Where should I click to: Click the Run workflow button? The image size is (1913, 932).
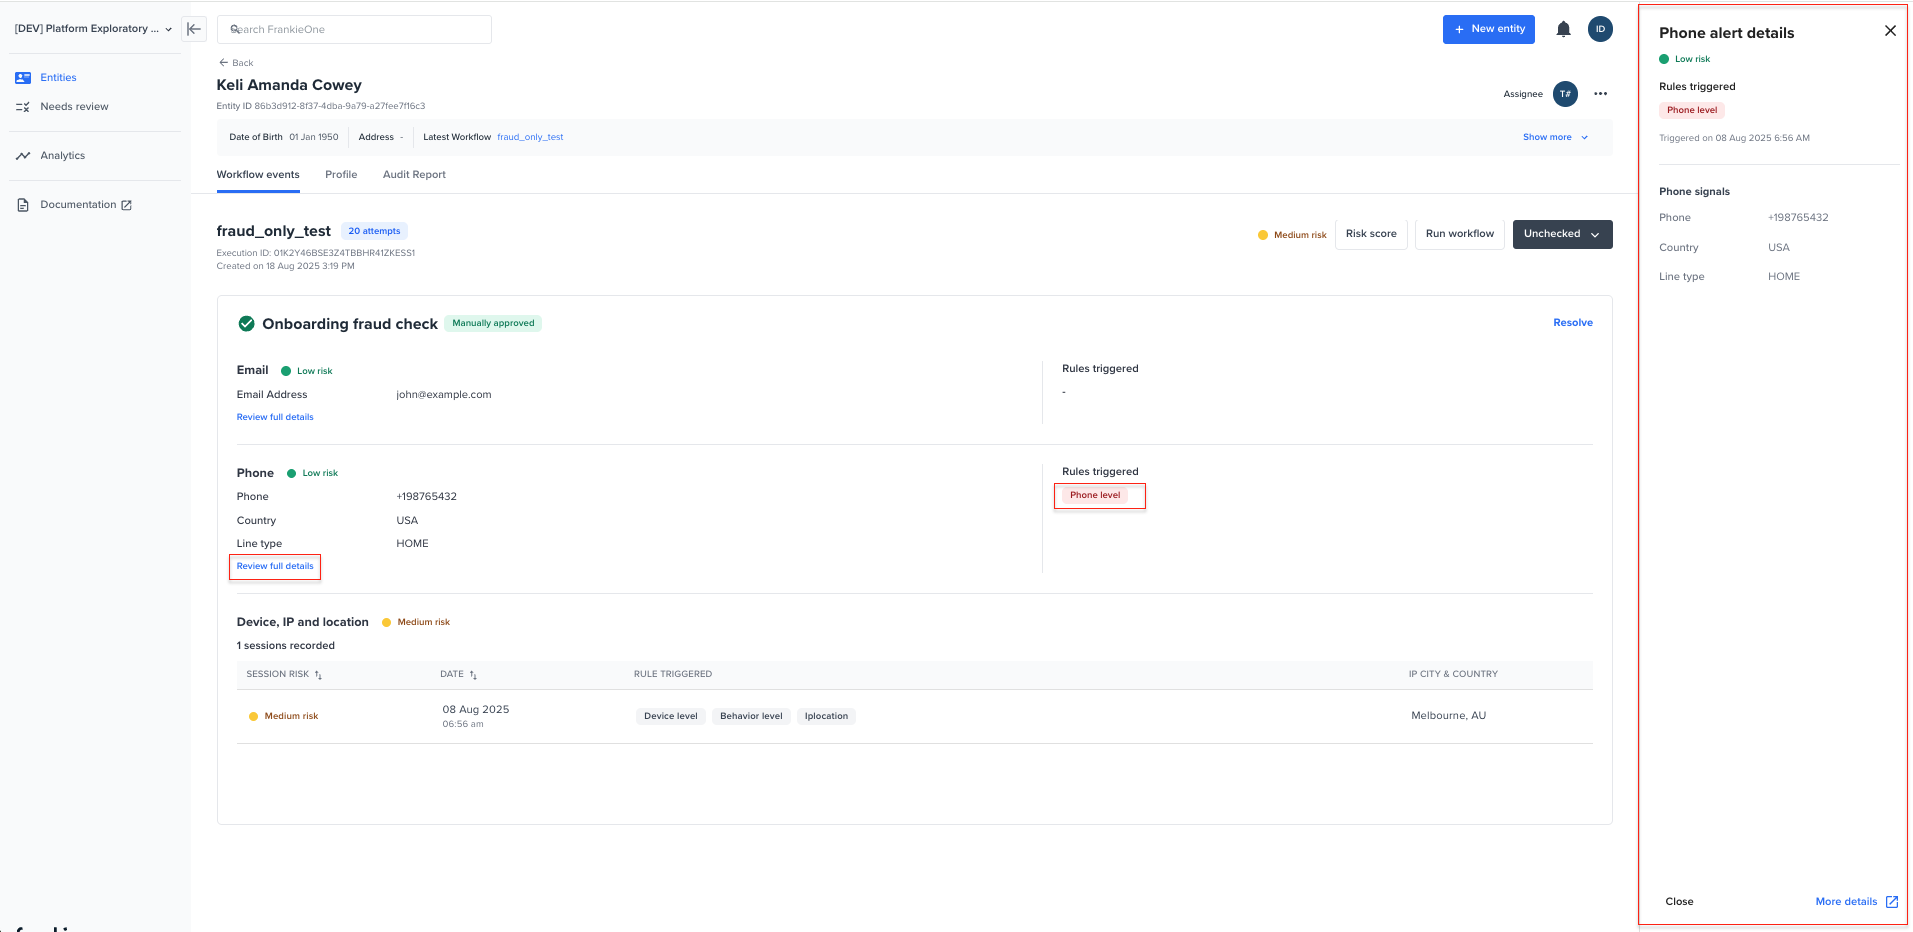(1459, 234)
